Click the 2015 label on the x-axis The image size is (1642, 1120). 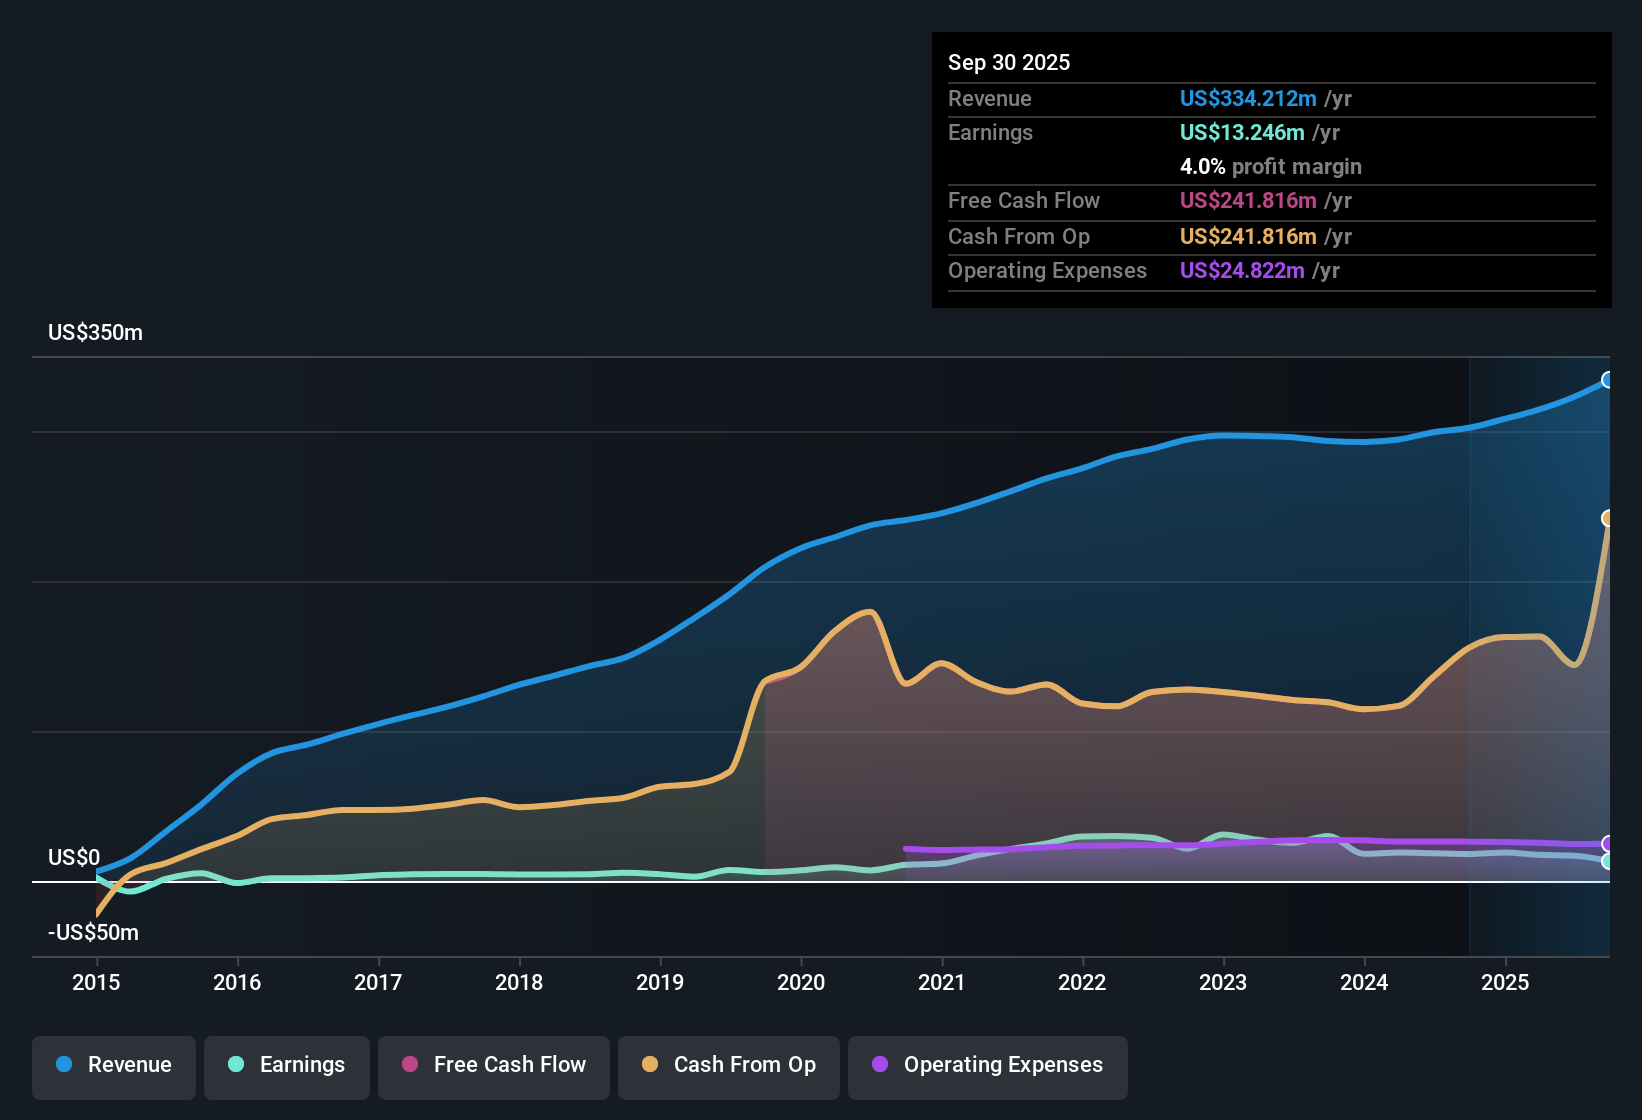pyautogui.click(x=96, y=983)
